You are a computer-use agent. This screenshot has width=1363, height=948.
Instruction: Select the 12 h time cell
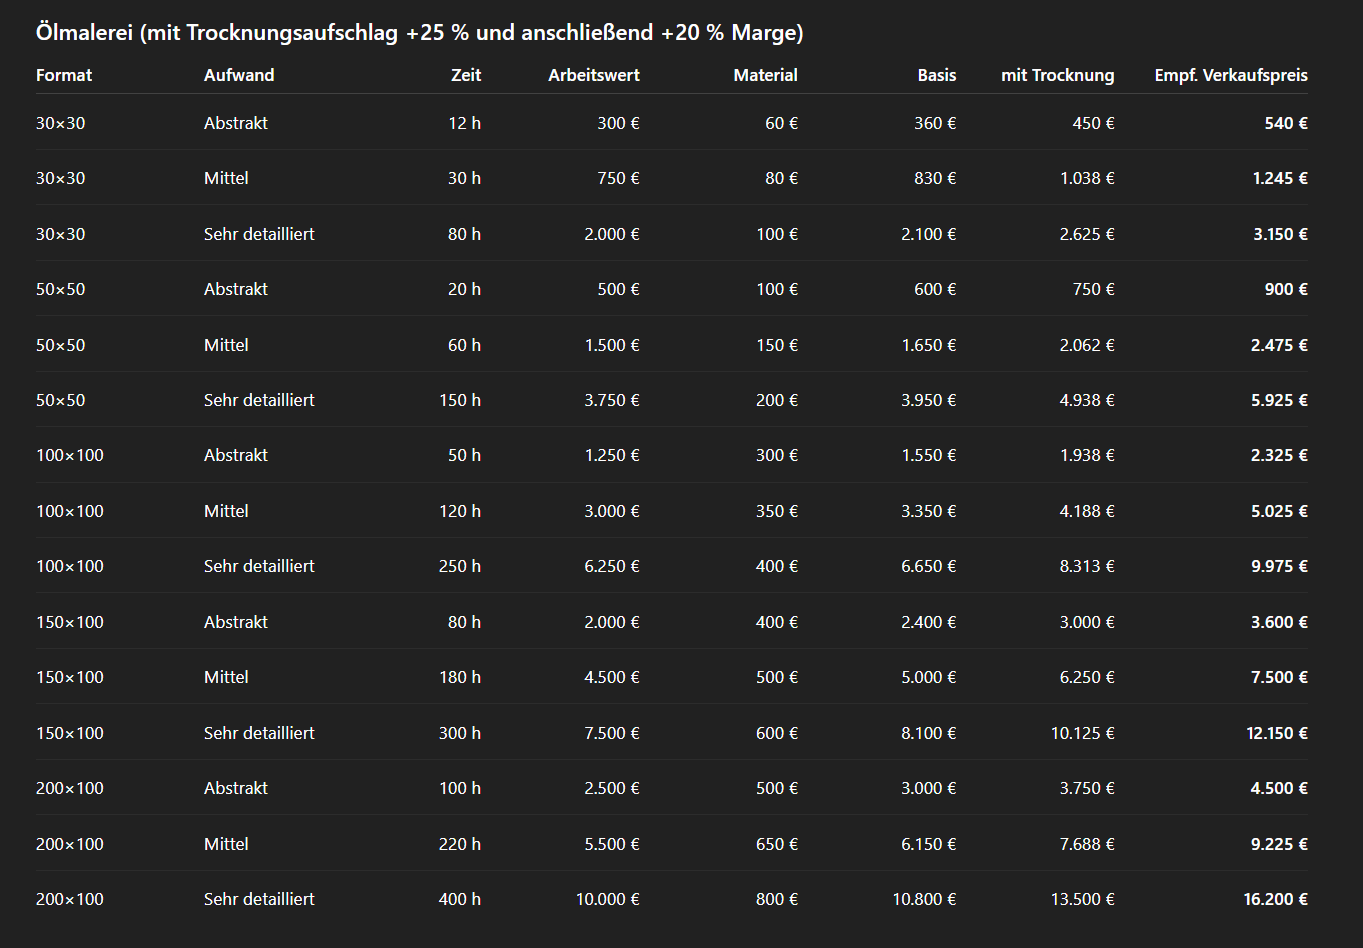464,123
